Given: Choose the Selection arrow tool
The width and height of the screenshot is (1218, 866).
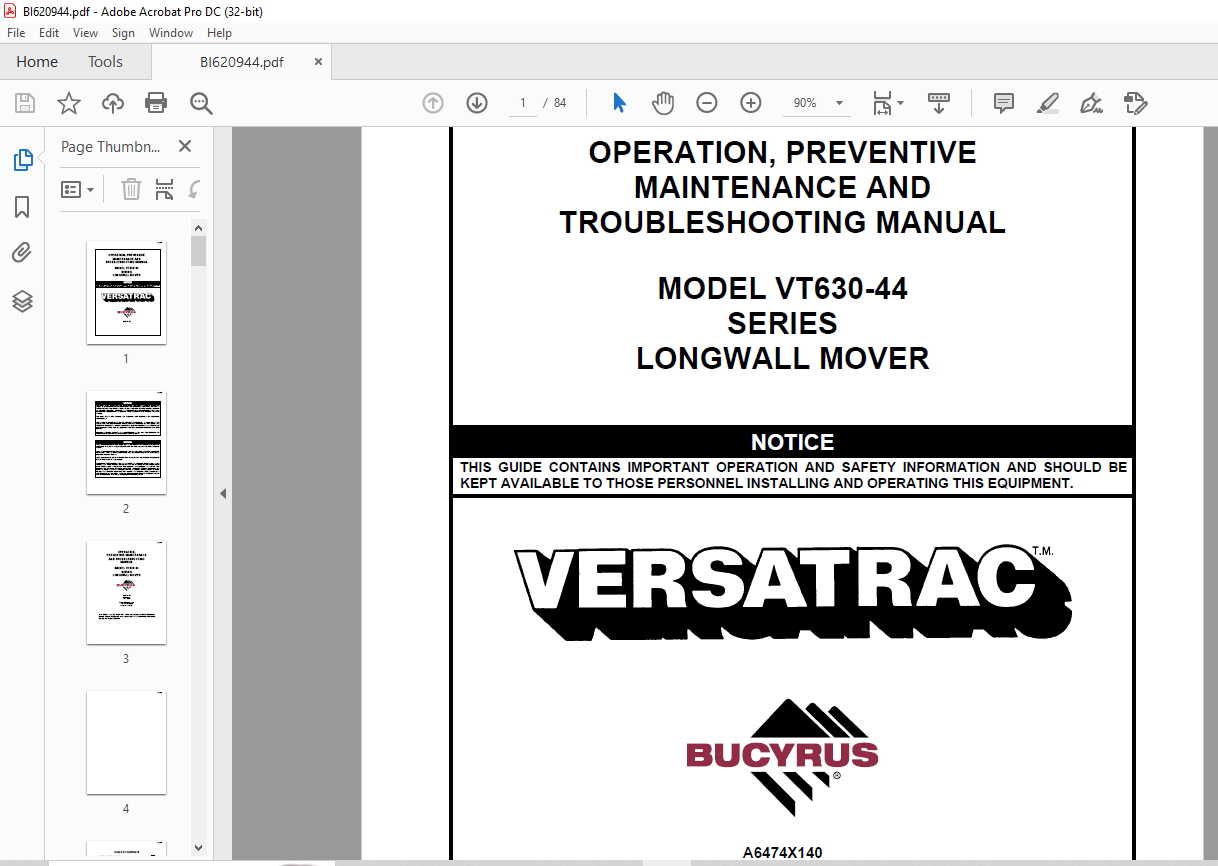Looking at the screenshot, I should coord(619,103).
